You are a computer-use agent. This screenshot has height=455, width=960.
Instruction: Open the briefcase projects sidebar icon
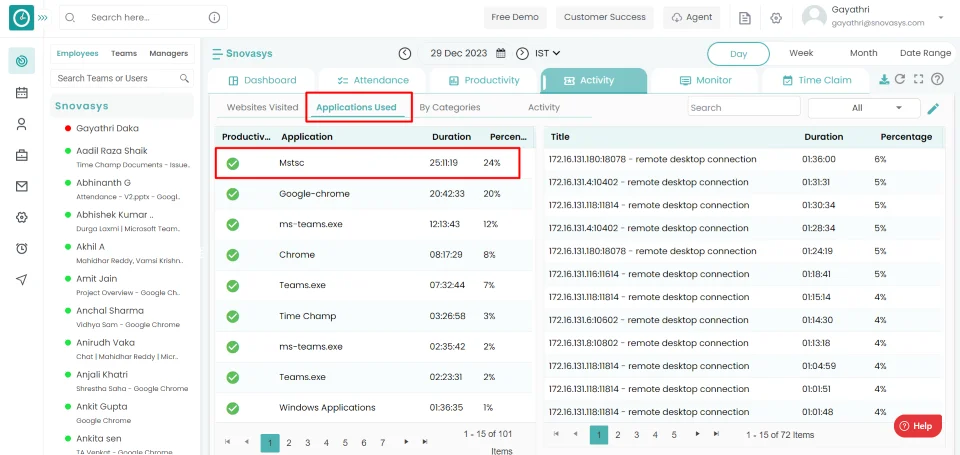(x=21, y=156)
